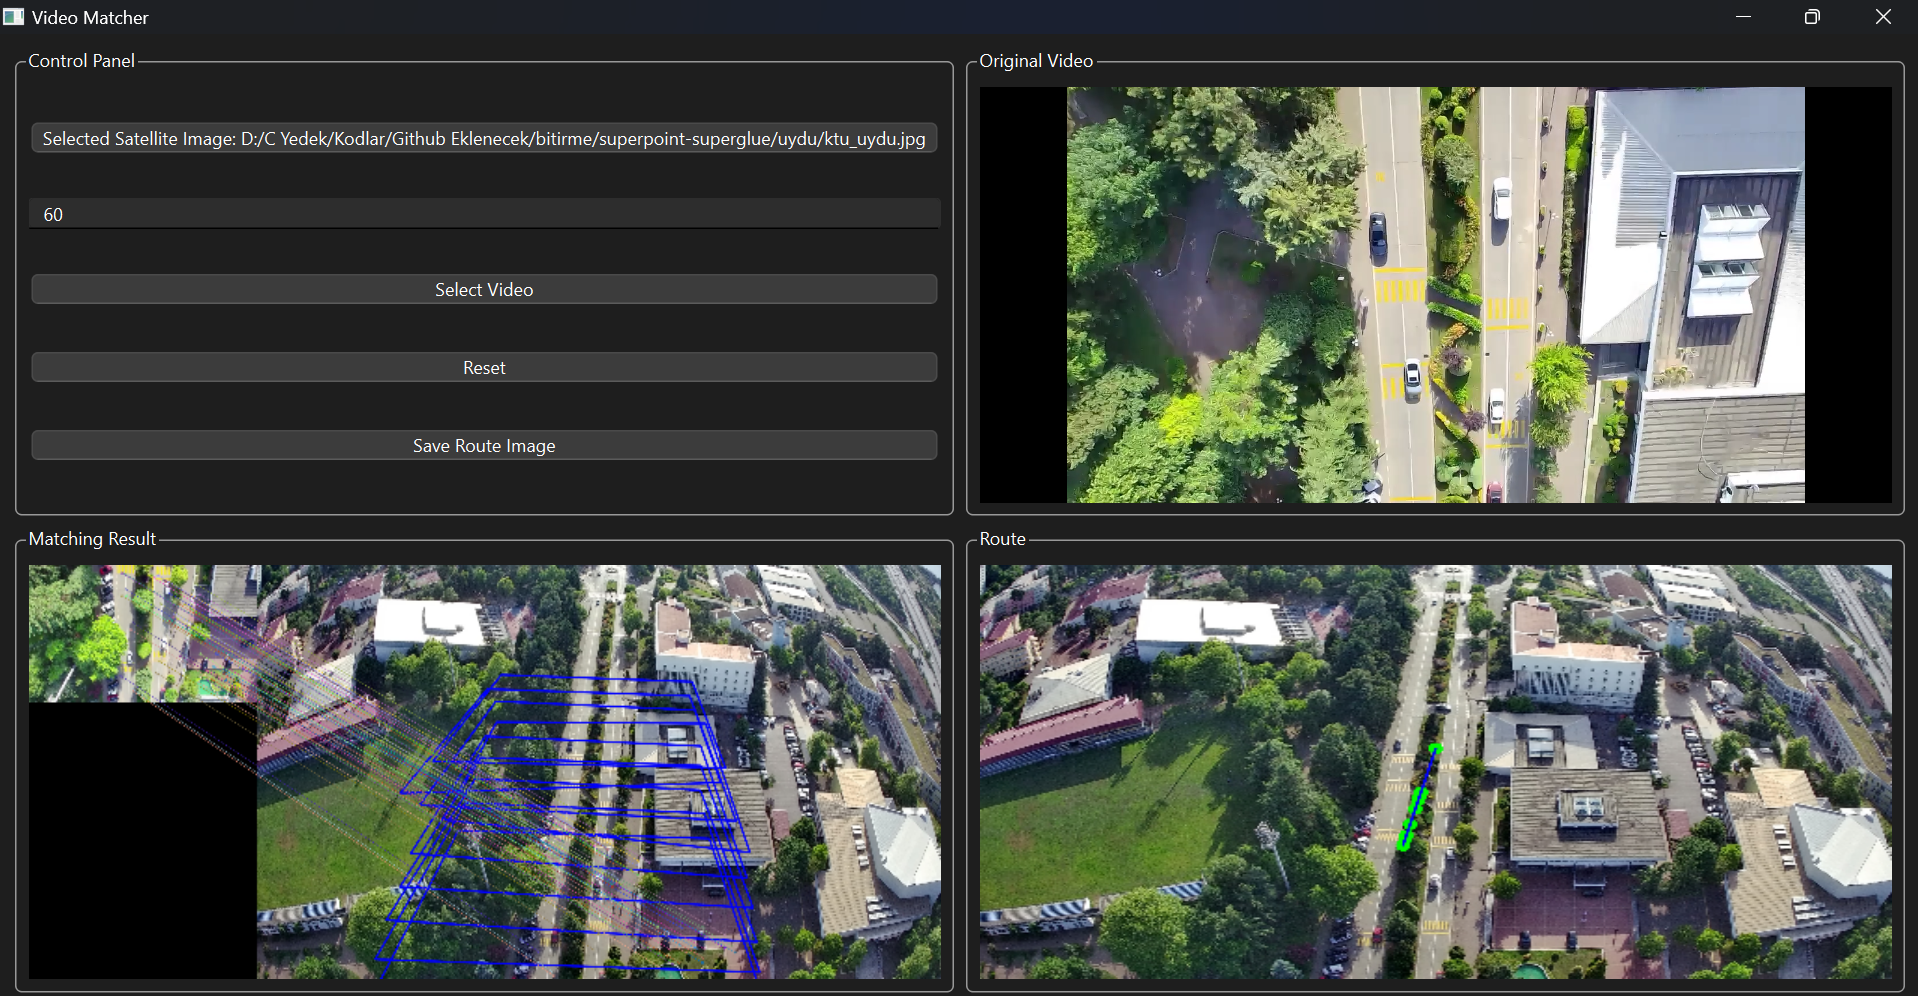The height and width of the screenshot is (996, 1918).
Task: Click the Original Video panel label
Action: tap(1035, 61)
